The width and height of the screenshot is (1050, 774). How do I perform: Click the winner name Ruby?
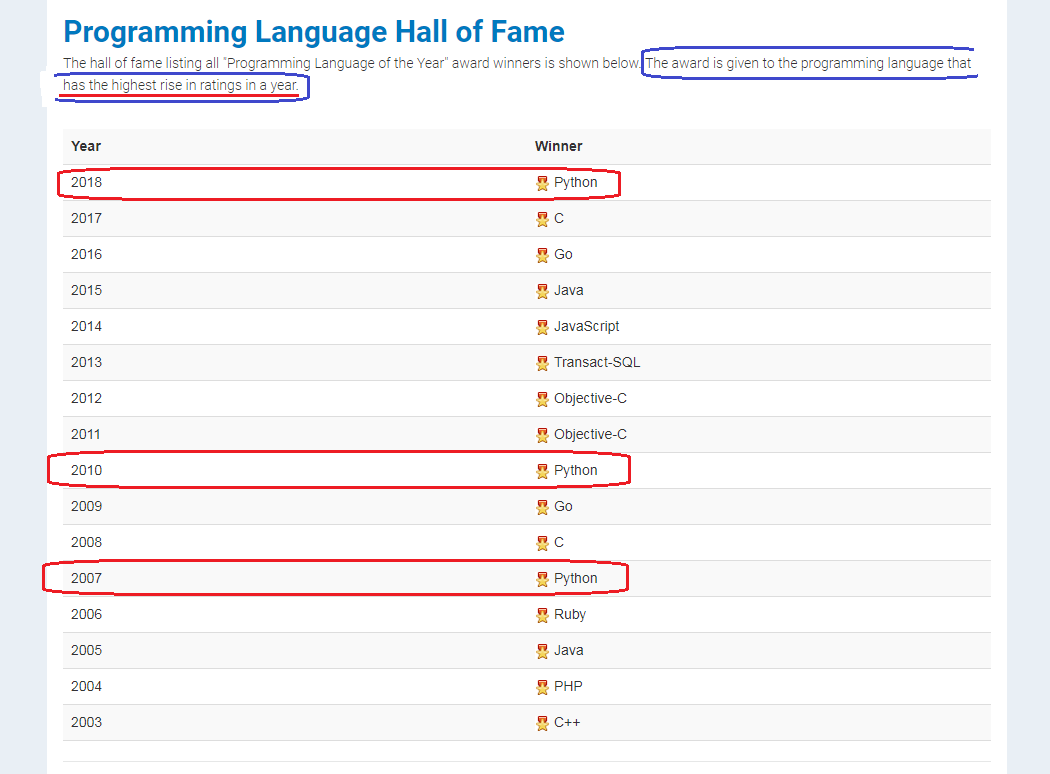[x=570, y=615]
